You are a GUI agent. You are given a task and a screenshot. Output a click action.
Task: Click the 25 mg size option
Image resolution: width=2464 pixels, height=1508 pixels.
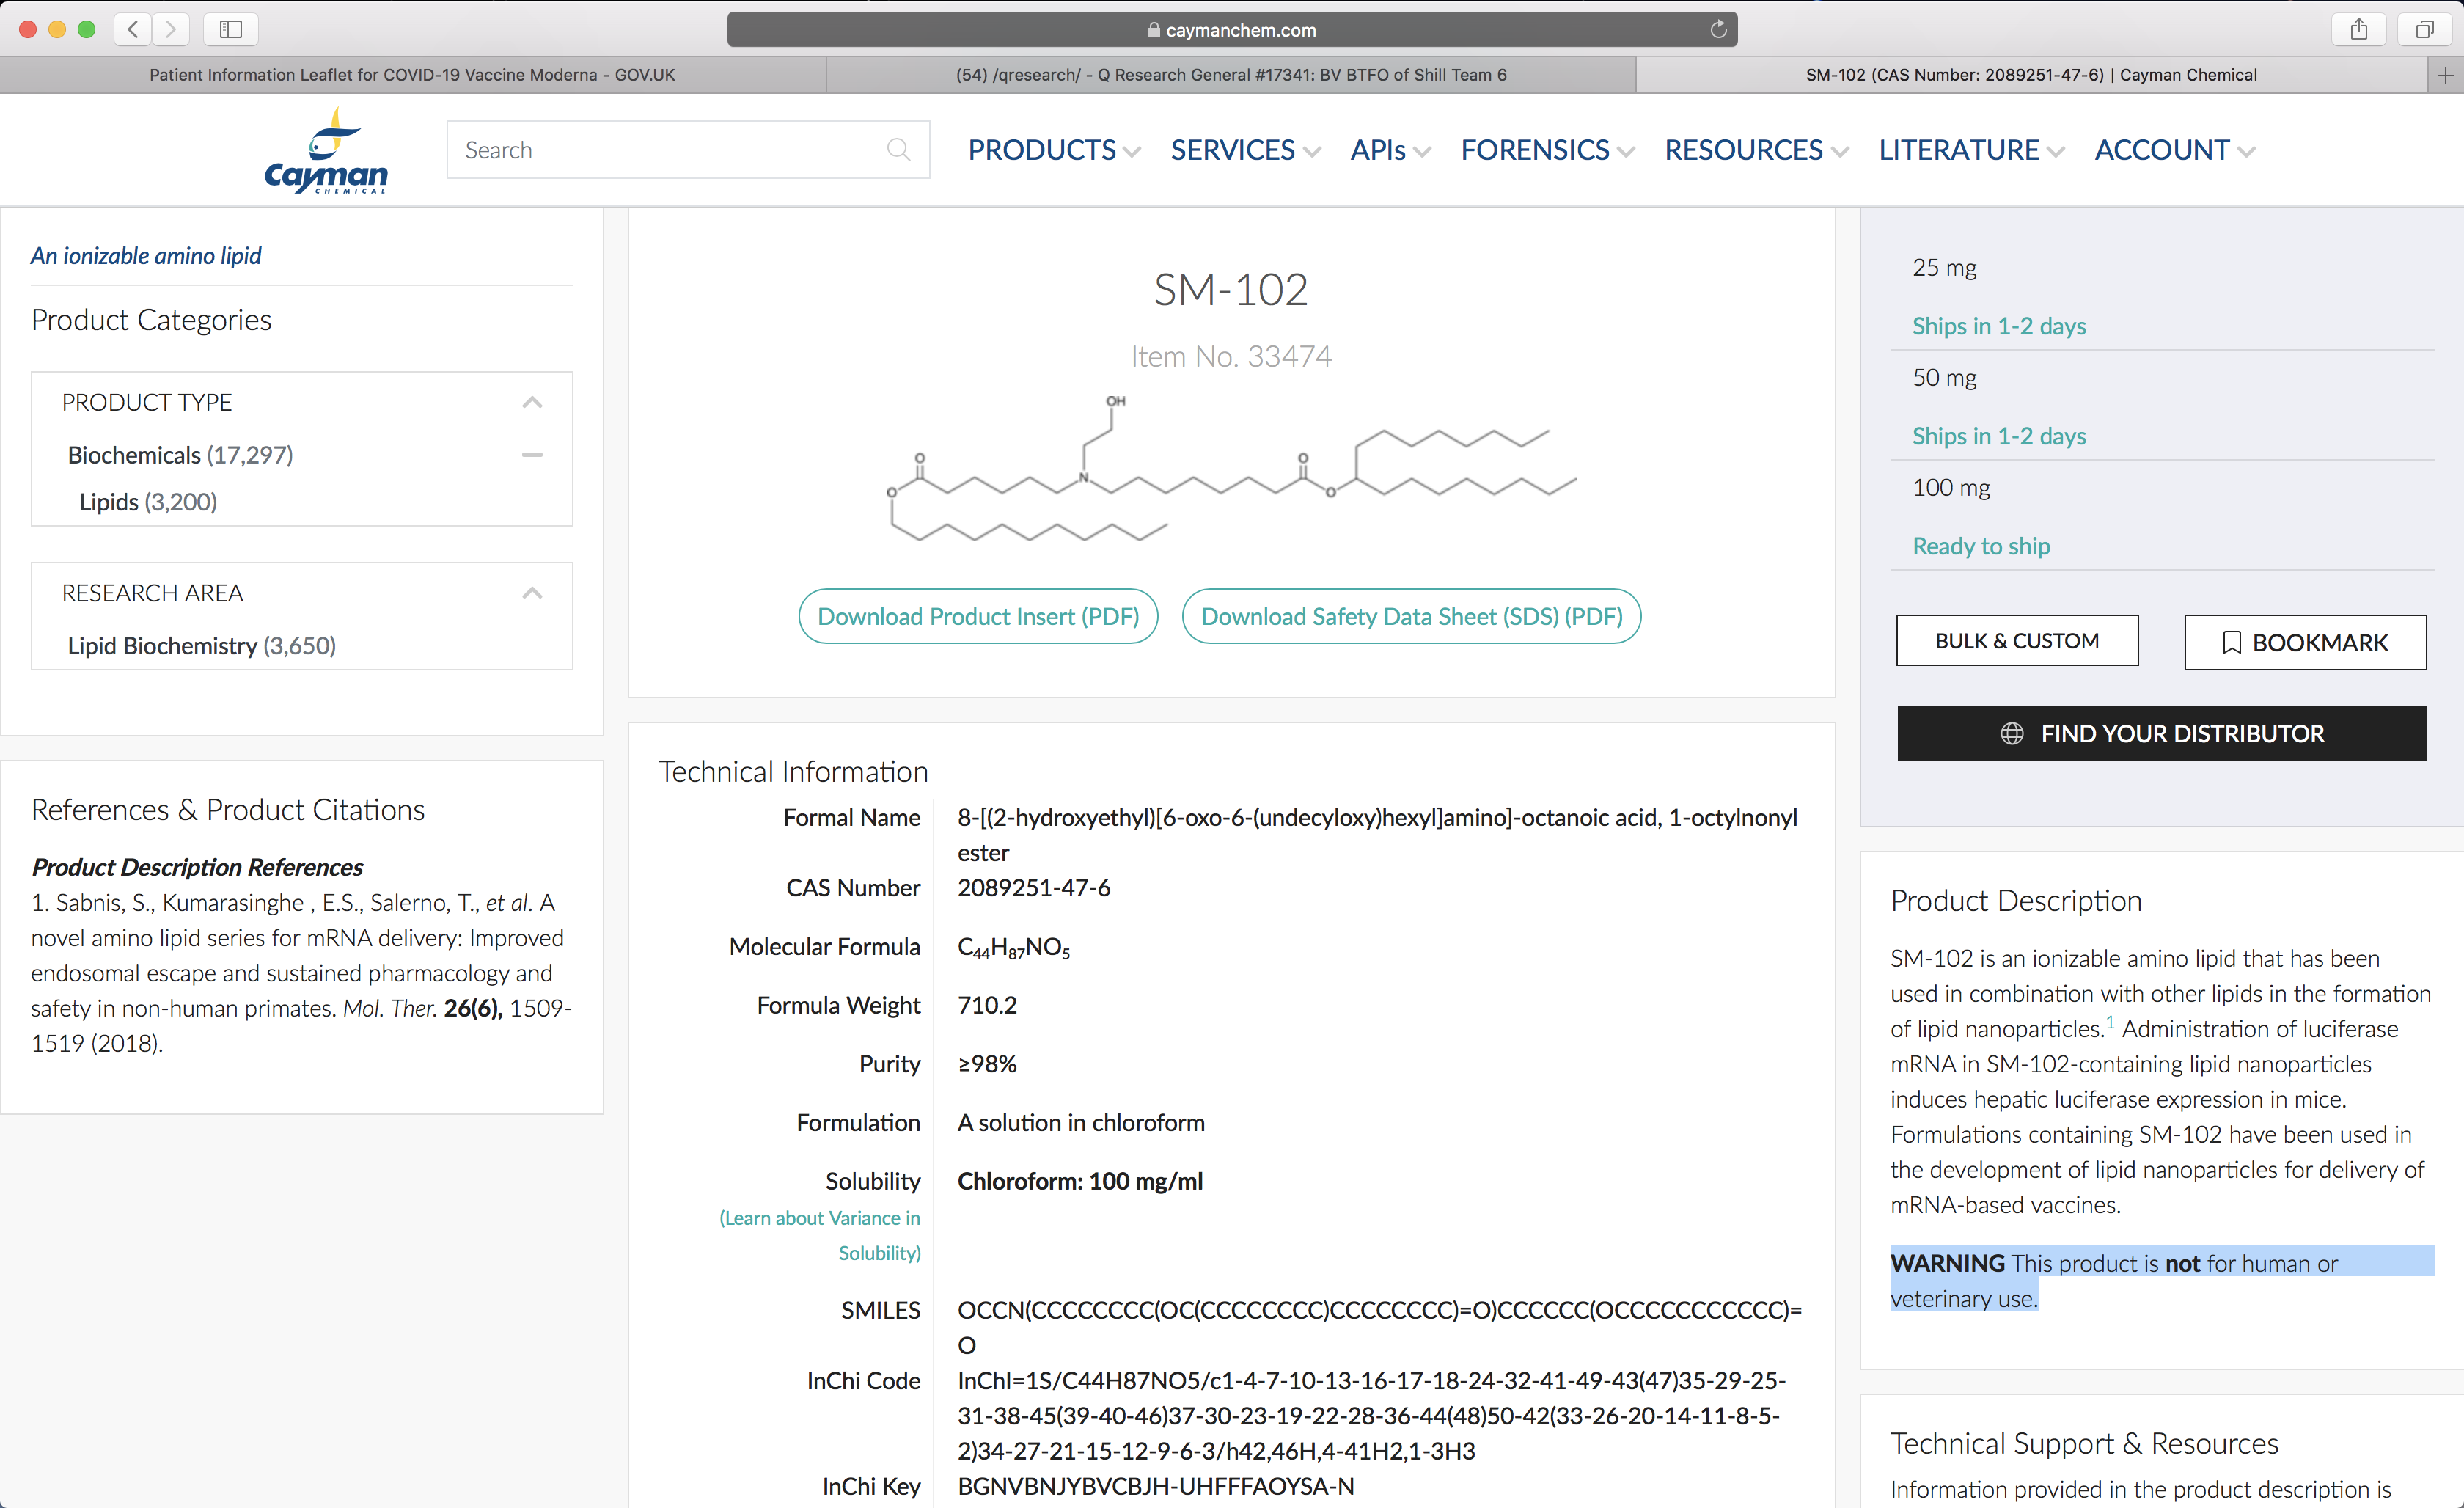click(1944, 267)
